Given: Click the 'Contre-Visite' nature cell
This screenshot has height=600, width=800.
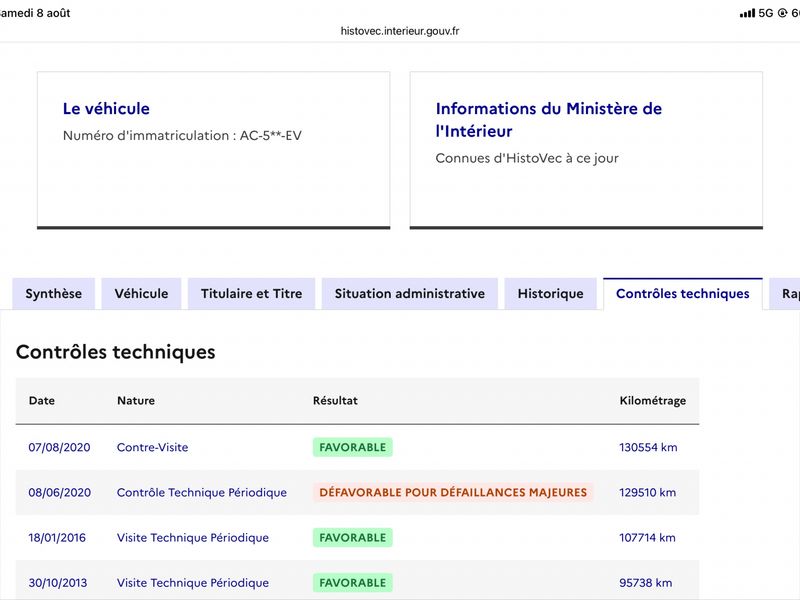Looking at the screenshot, I should pyautogui.click(x=153, y=447).
